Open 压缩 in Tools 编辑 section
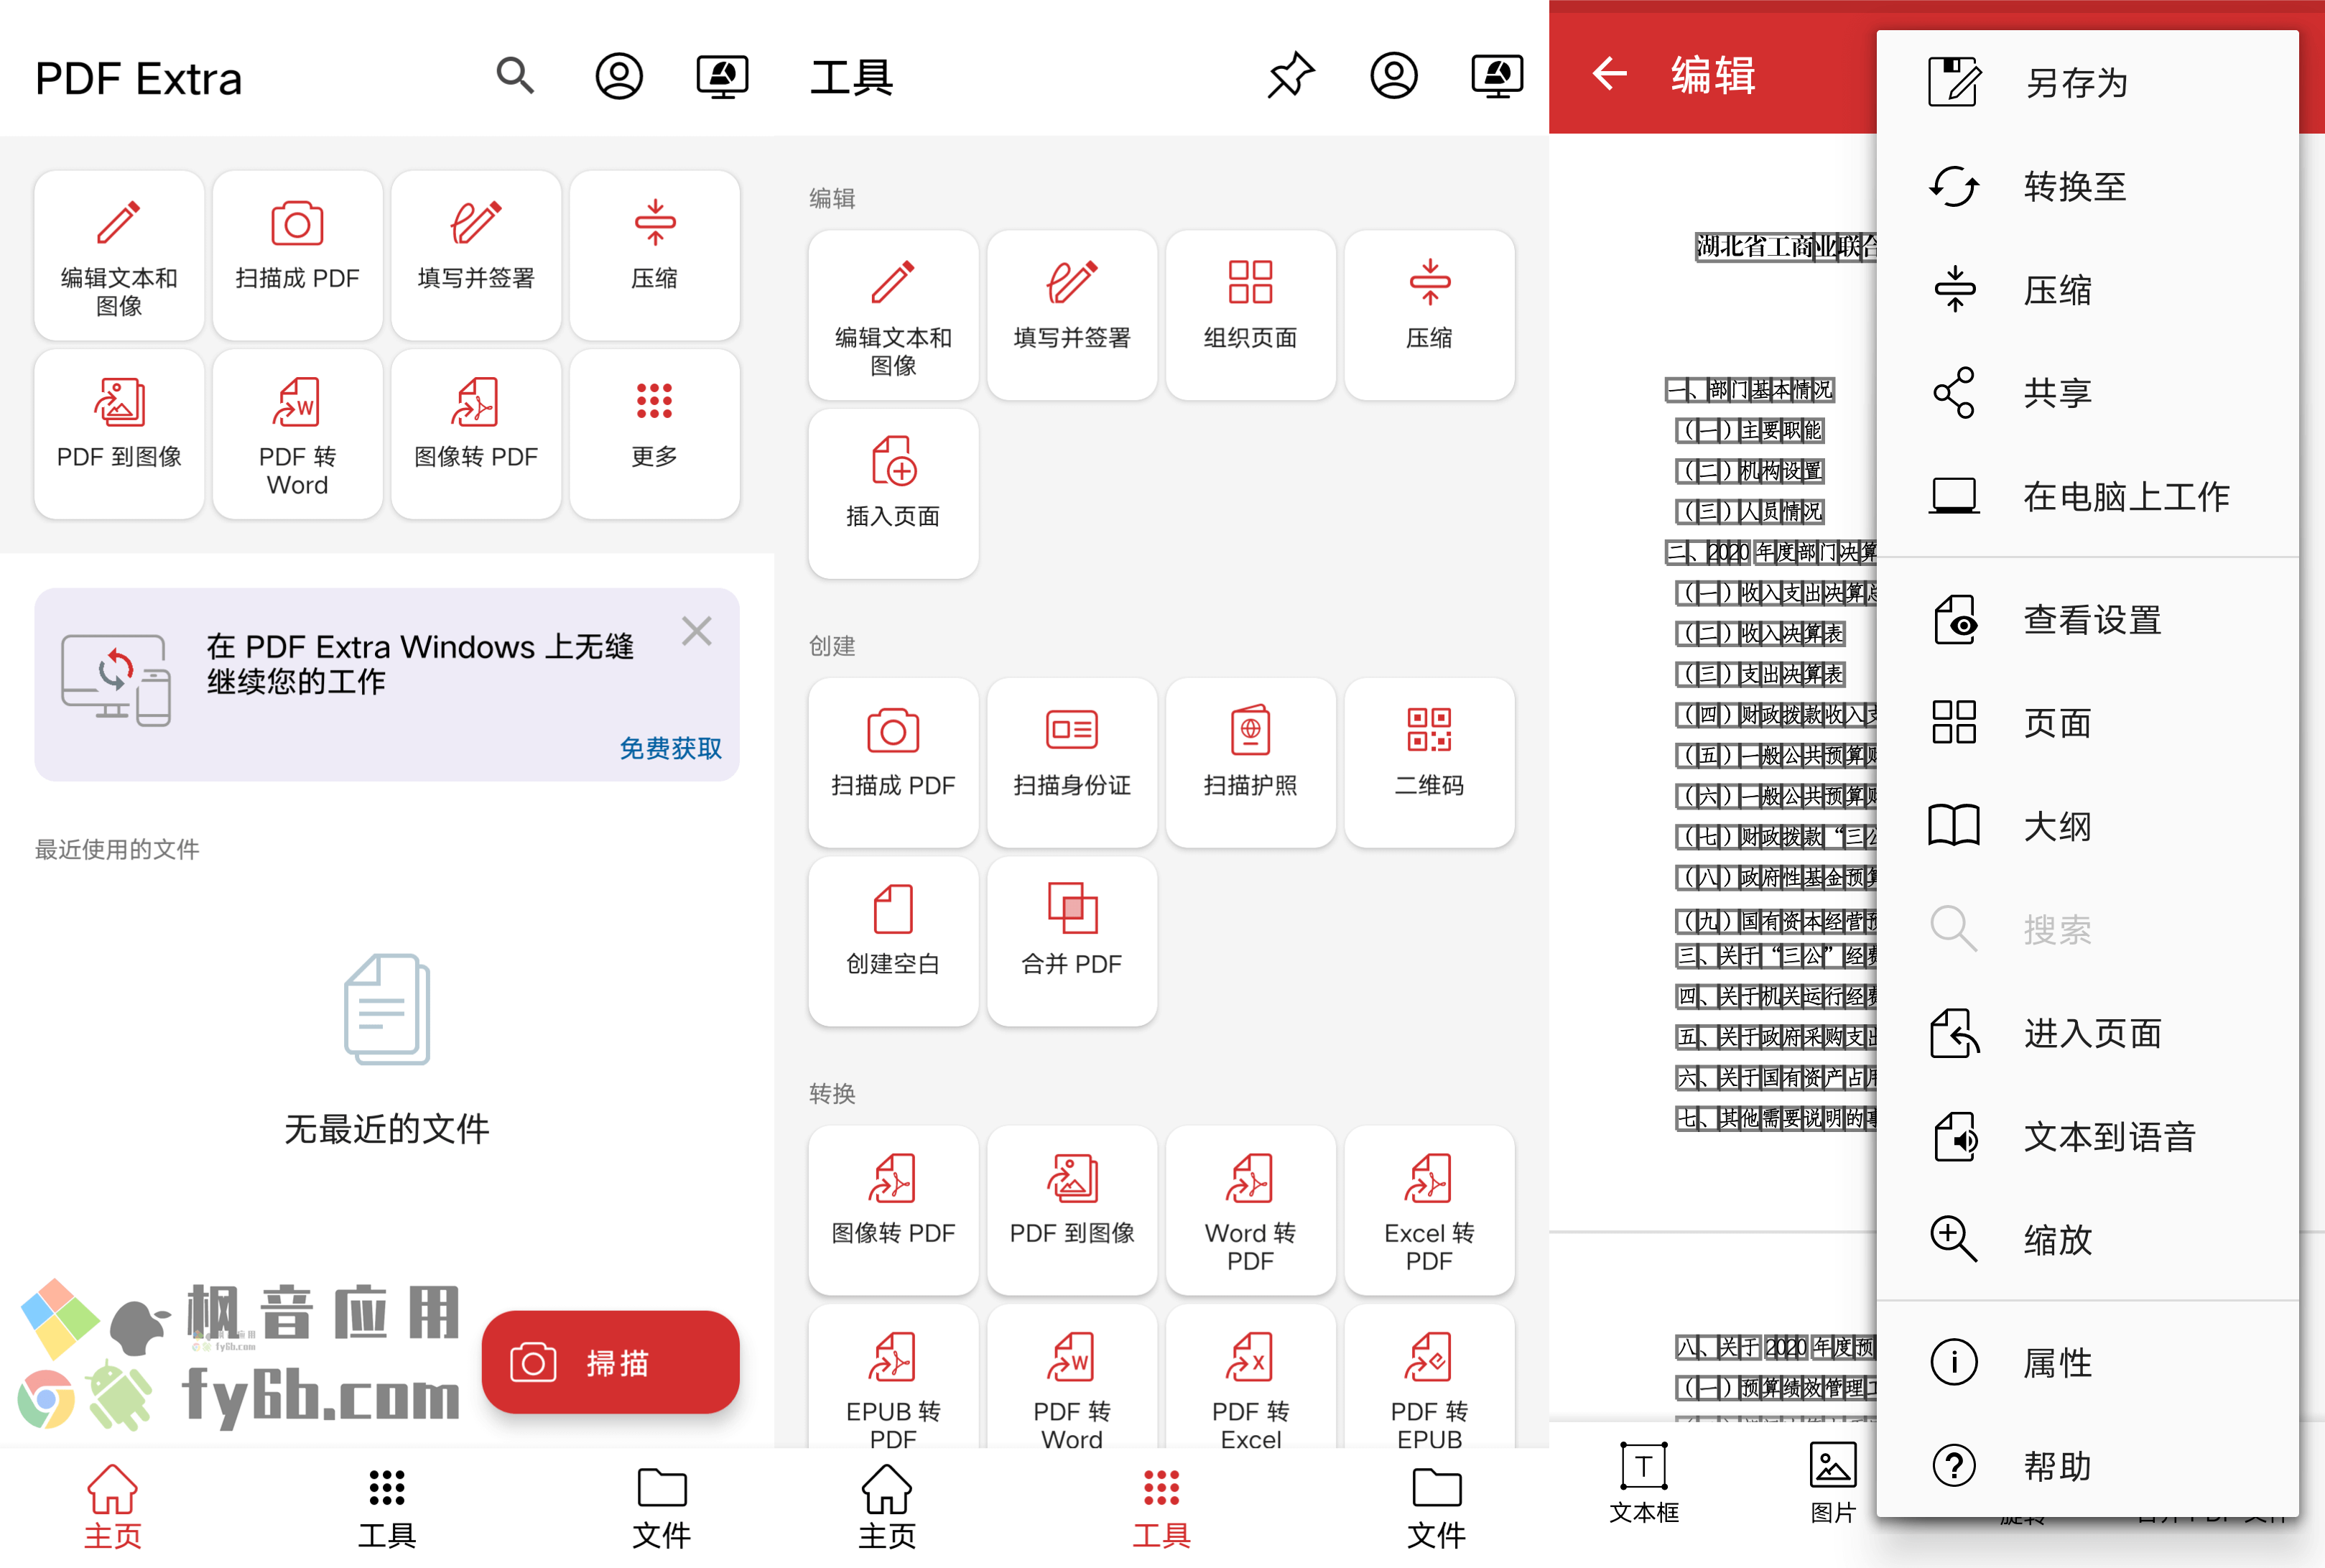Screen dimensions: 2325x1568 [1430, 316]
